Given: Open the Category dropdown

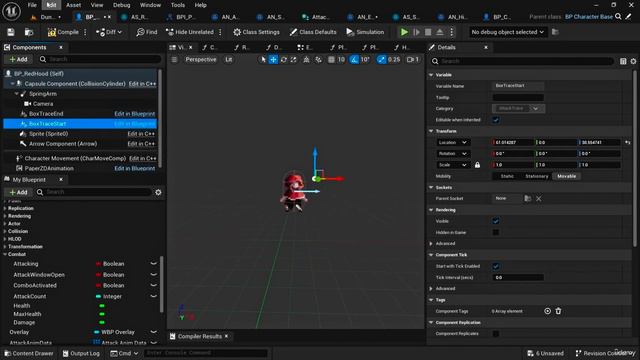Looking at the screenshot, I should [518, 109].
